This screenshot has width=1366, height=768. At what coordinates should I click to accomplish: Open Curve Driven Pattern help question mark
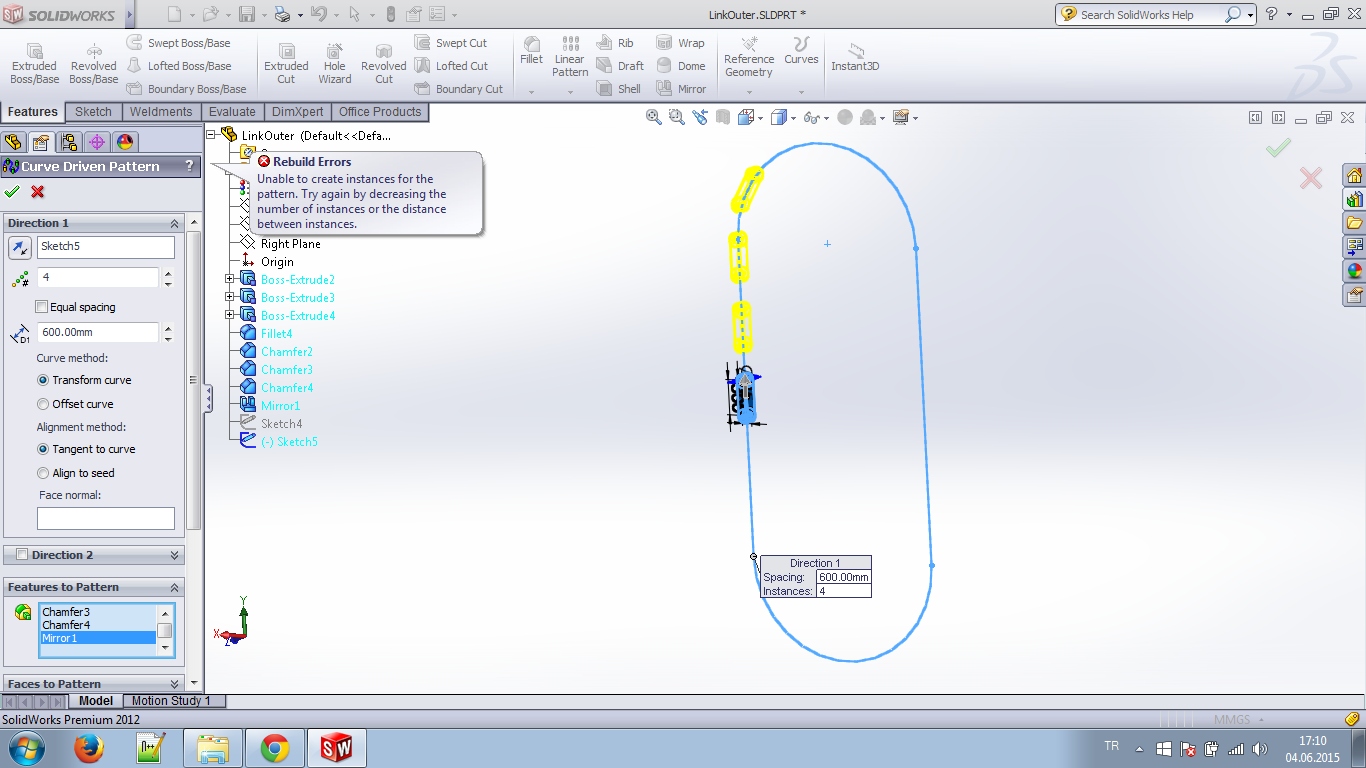188,167
